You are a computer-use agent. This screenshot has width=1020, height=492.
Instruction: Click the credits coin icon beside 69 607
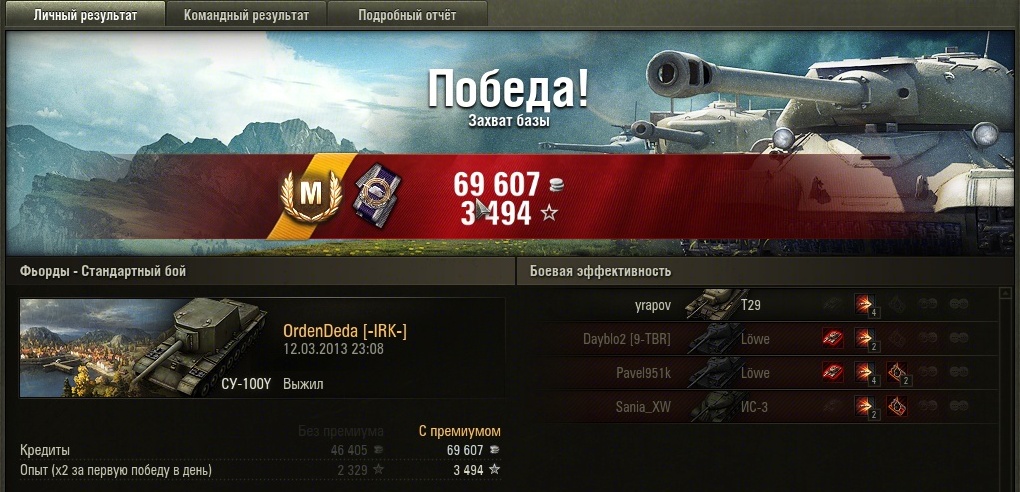tap(556, 186)
